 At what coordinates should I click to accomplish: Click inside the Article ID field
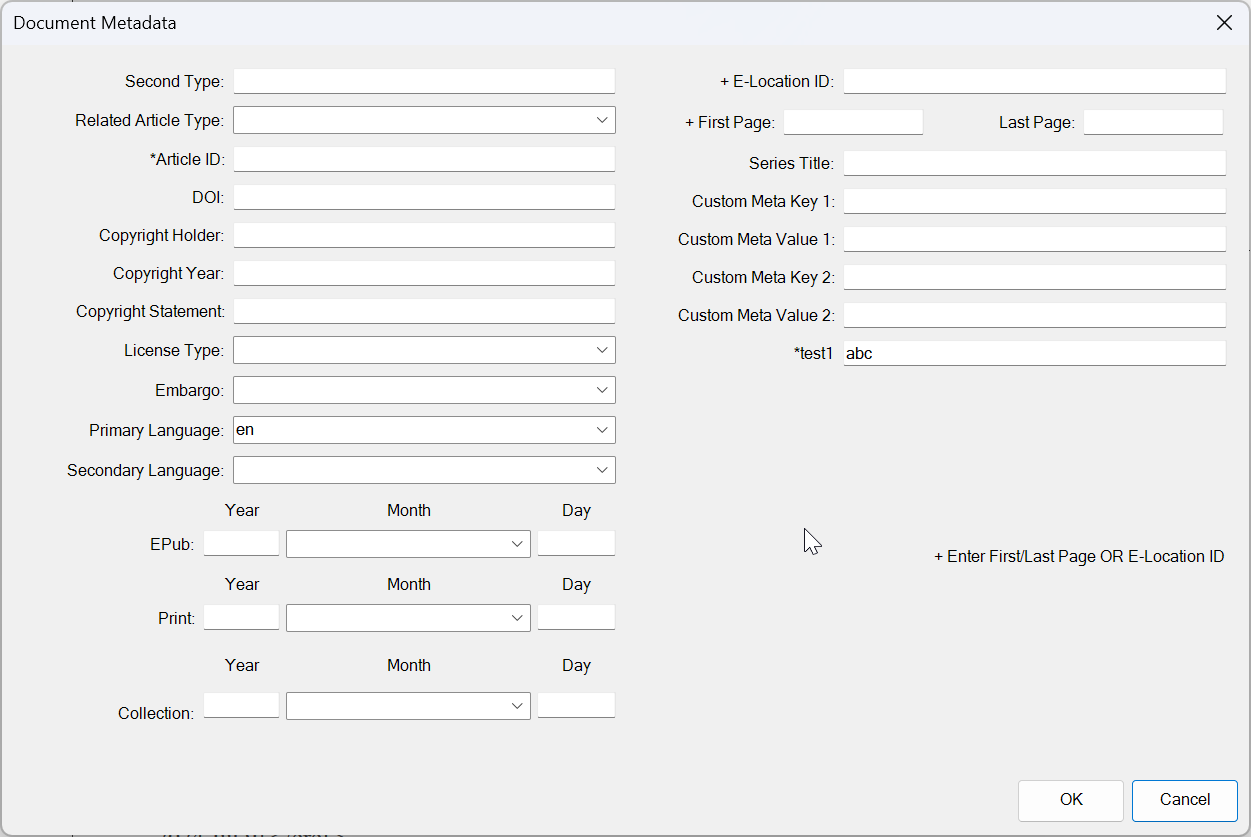click(x=424, y=158)
